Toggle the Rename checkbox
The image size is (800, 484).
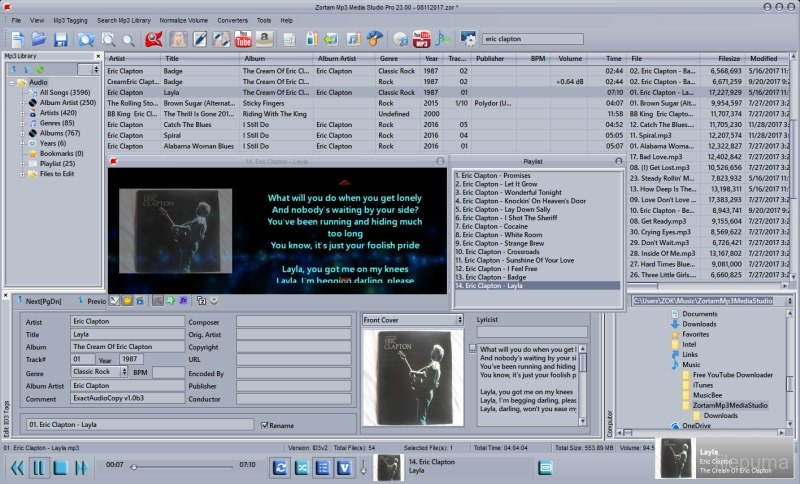click(x=263, y=425)
